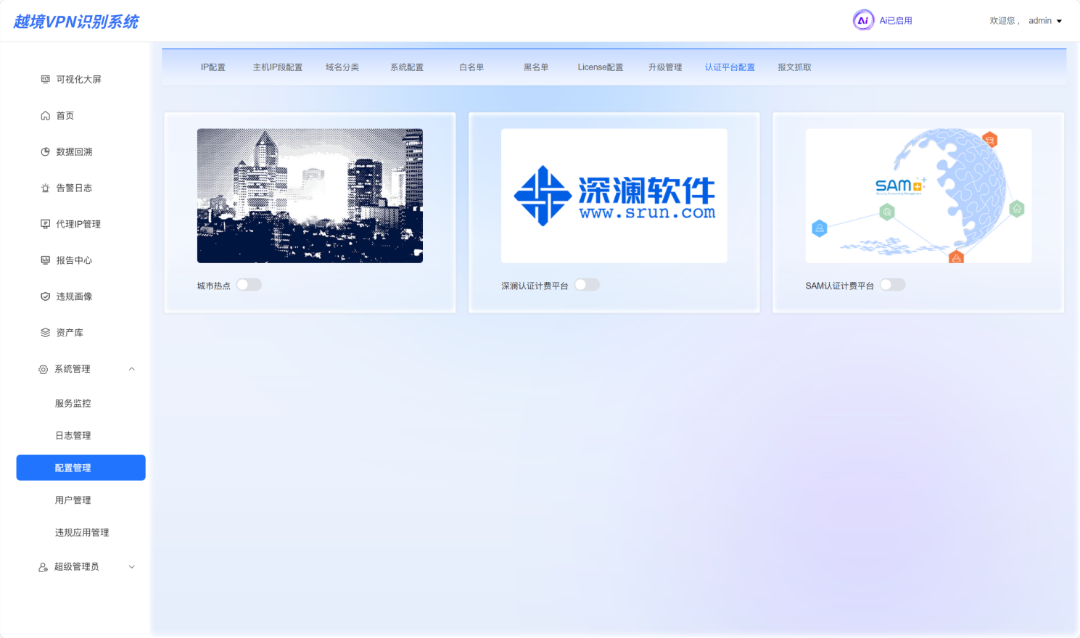The image size is (1080, 638).
Task: Open 违规应用管理 in the sidebar
Action: pos(81,533)
